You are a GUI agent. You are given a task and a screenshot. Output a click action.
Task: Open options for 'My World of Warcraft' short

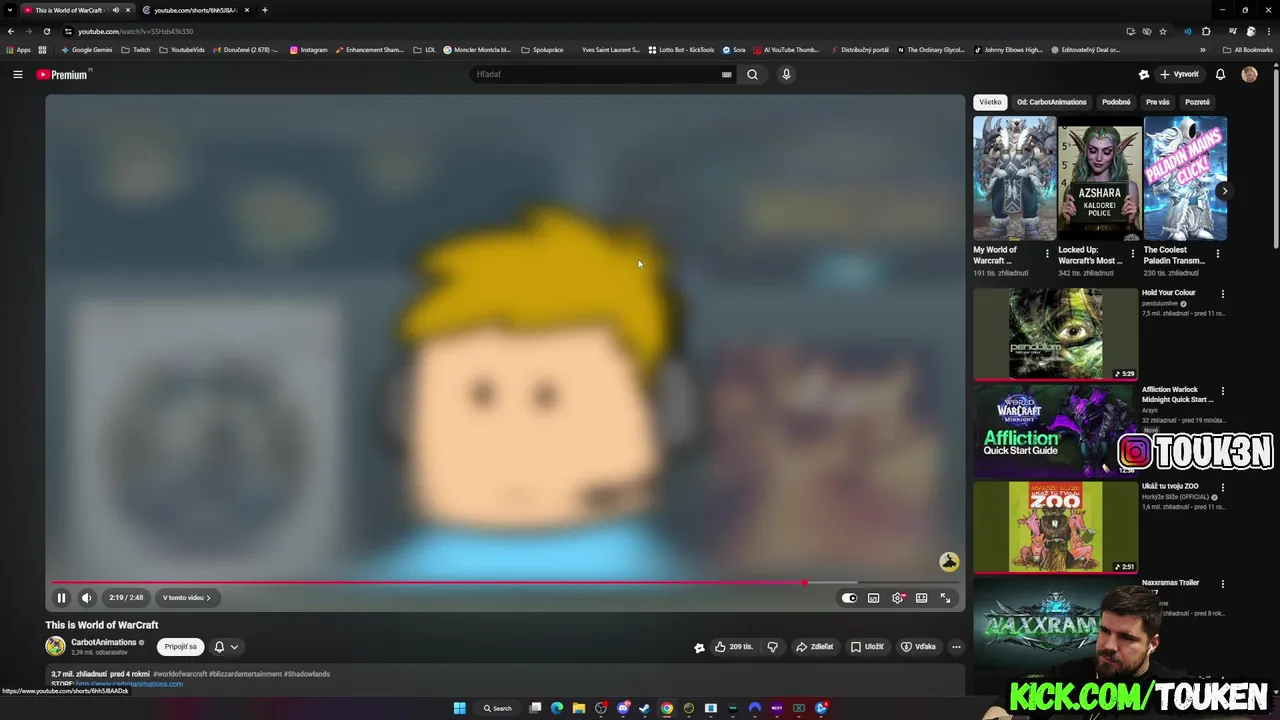coord(1047,254)
